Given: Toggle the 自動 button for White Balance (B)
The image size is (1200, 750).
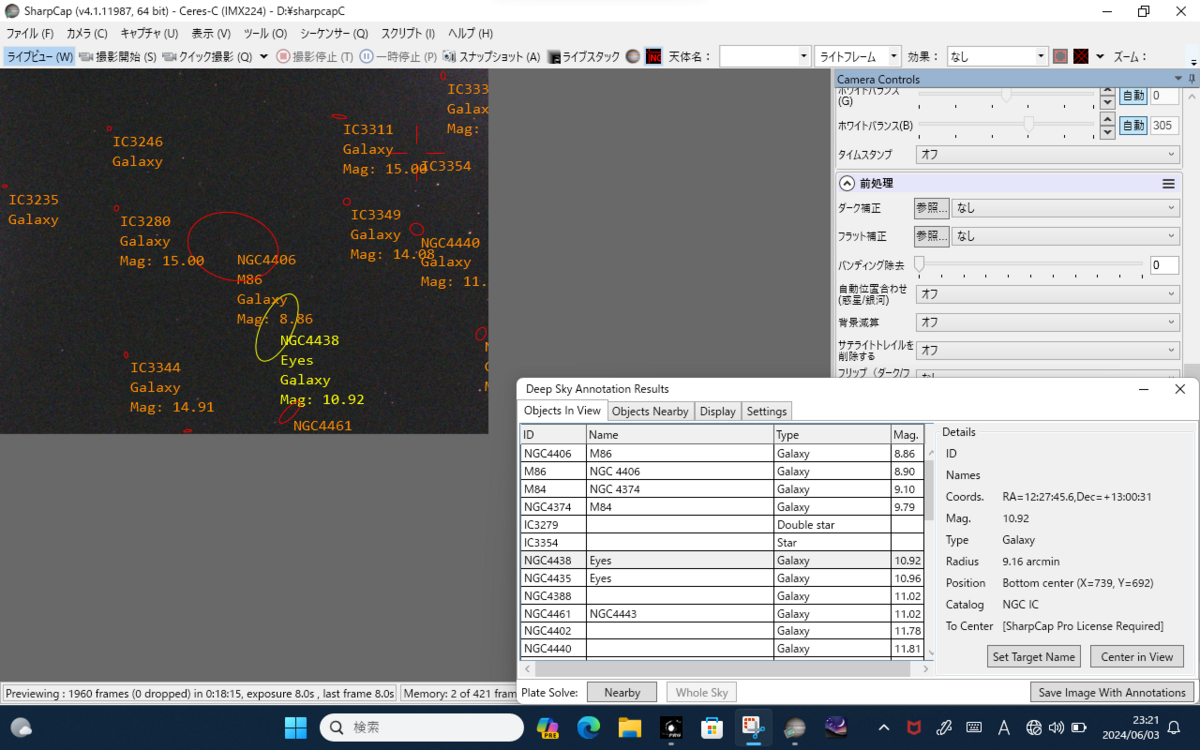Looking at the screenshot, I should tap(1132, 125).
